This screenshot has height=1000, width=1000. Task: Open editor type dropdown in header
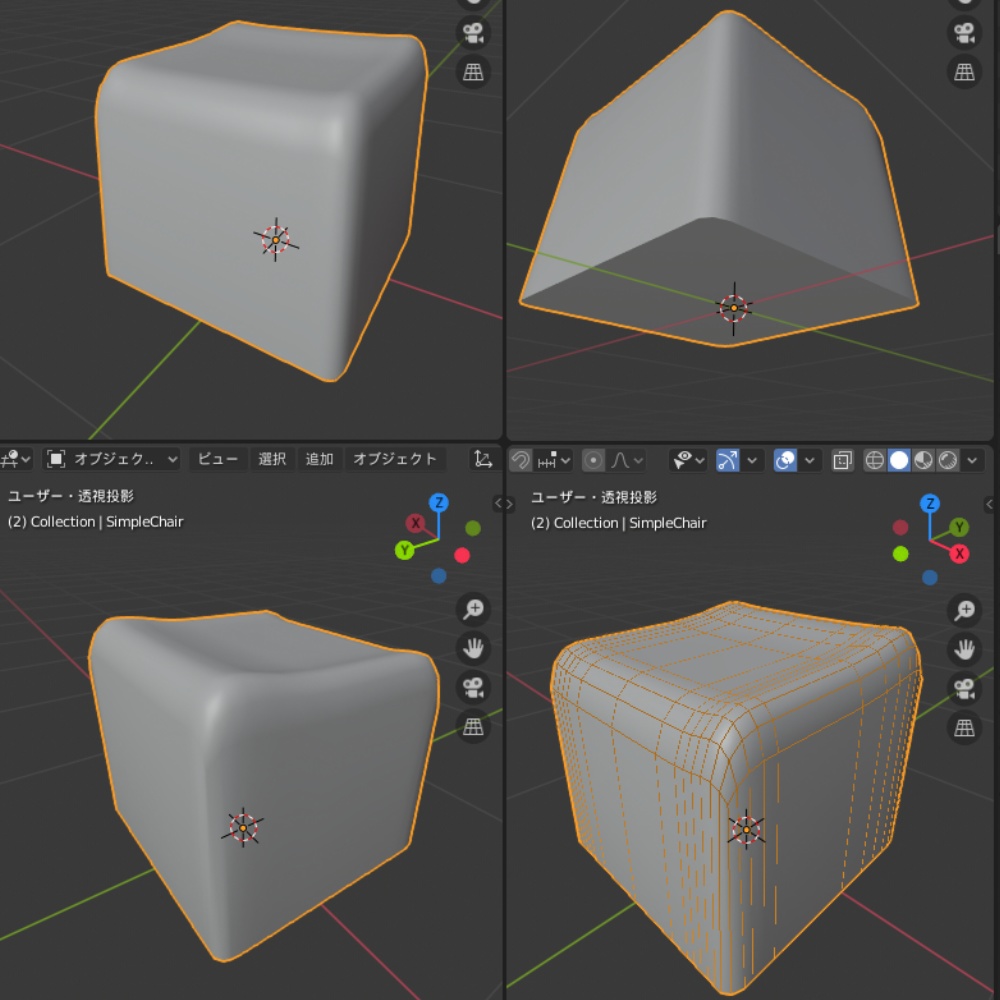[x=15, y=459]
